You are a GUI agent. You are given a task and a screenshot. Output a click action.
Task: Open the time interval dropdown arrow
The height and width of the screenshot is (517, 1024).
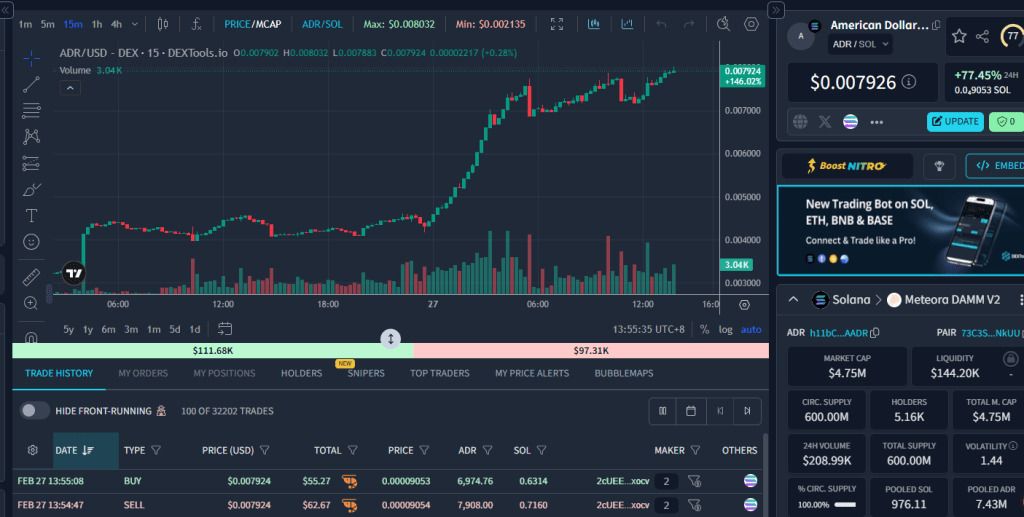[135, 24]
